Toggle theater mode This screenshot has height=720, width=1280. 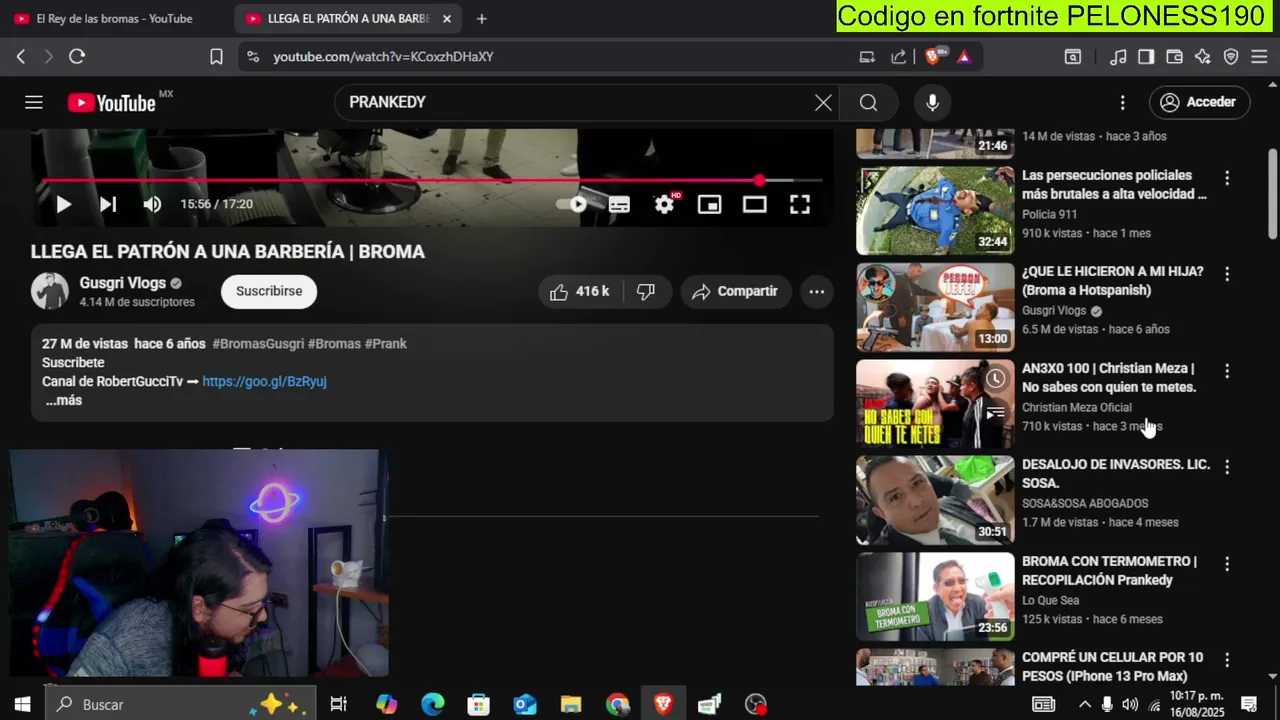[754, 204]
